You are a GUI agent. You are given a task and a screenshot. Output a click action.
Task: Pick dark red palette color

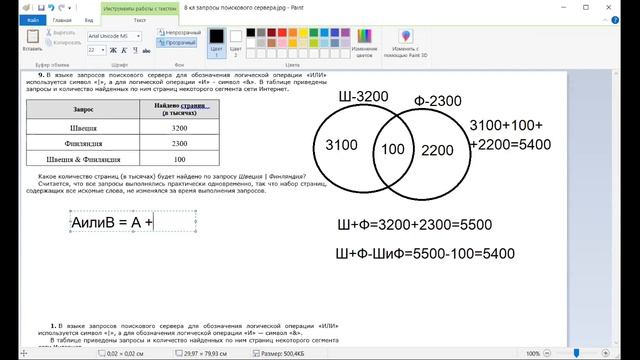tap(272, 33)
